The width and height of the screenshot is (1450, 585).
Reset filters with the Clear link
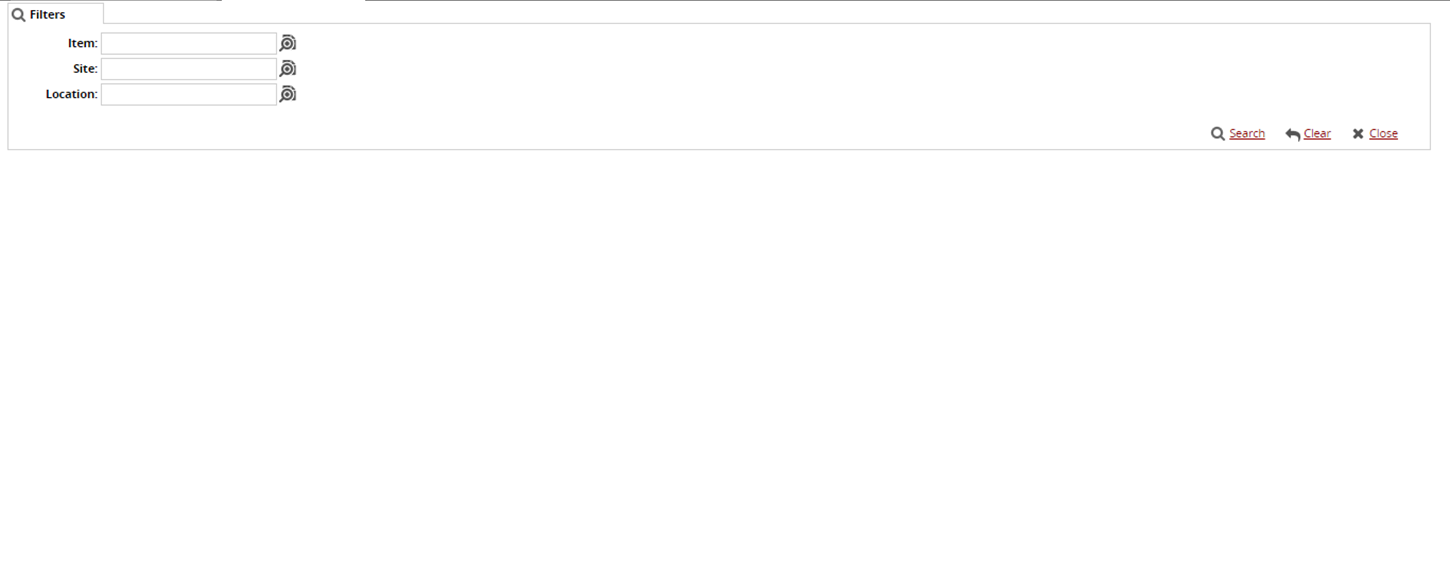1317,134
